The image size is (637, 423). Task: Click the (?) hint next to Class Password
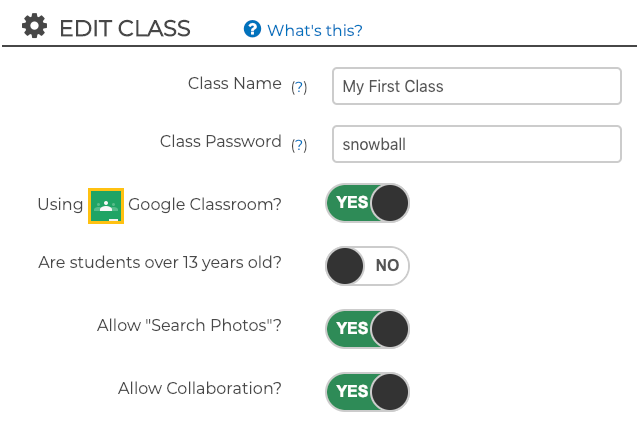pyautogui.click(x=298, y=145)
